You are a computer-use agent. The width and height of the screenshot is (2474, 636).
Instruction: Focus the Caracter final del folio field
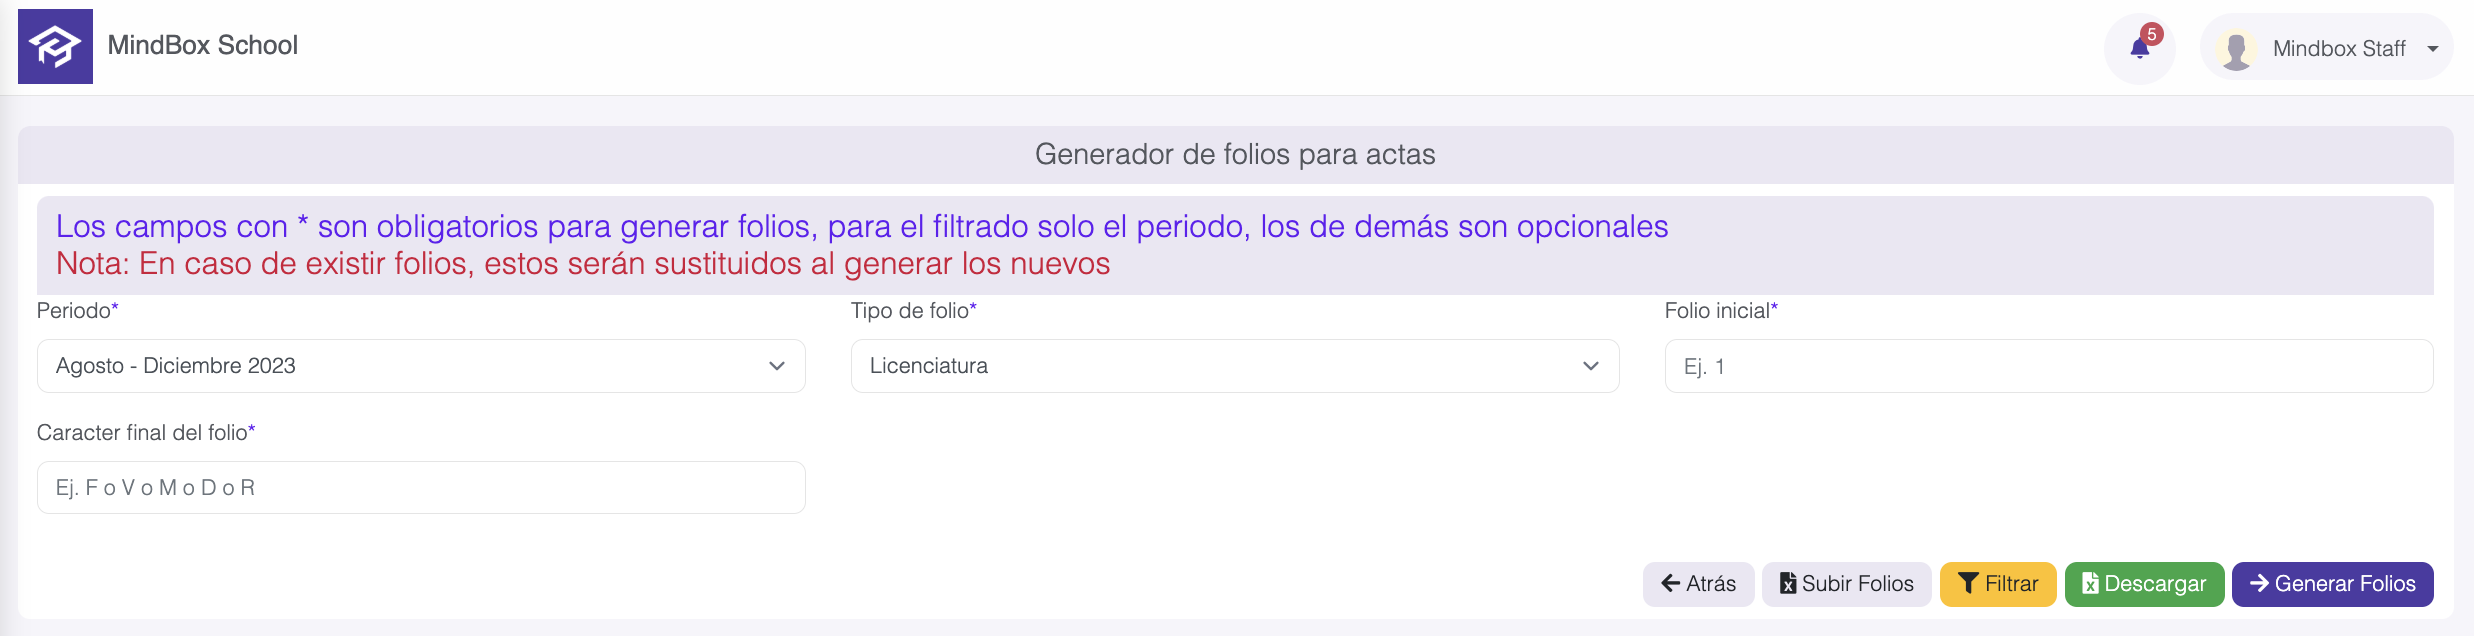click(421, 488)
